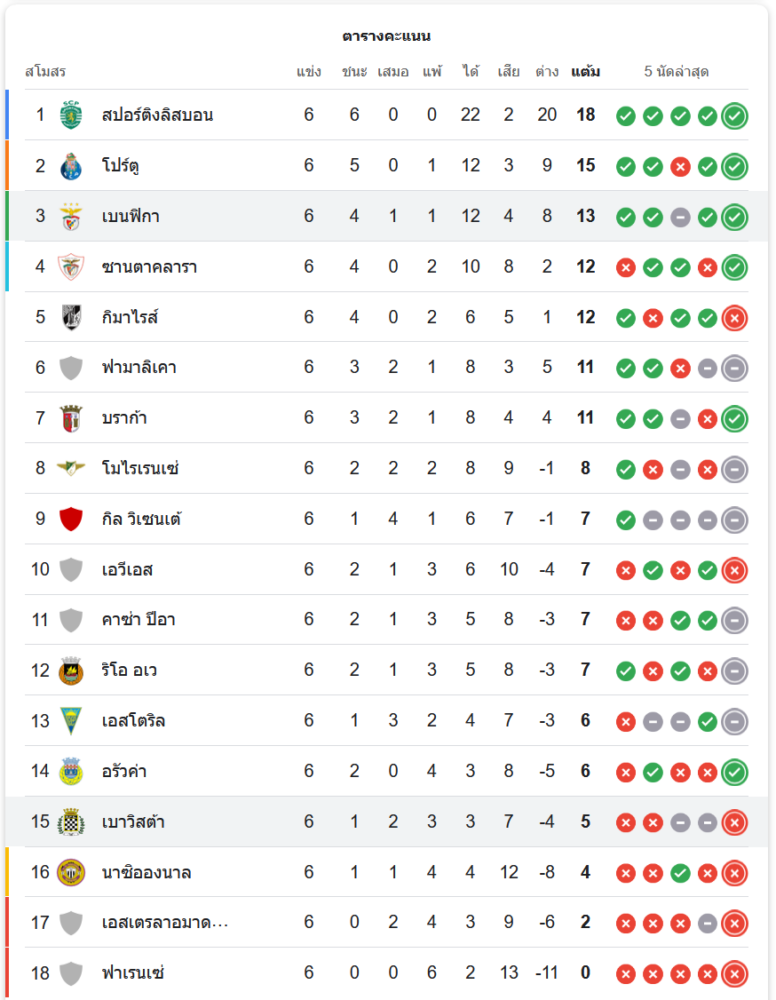Open the ฟาเรนเซ่ team link
The image size is (776, 1000).
(x=133, y=973)
